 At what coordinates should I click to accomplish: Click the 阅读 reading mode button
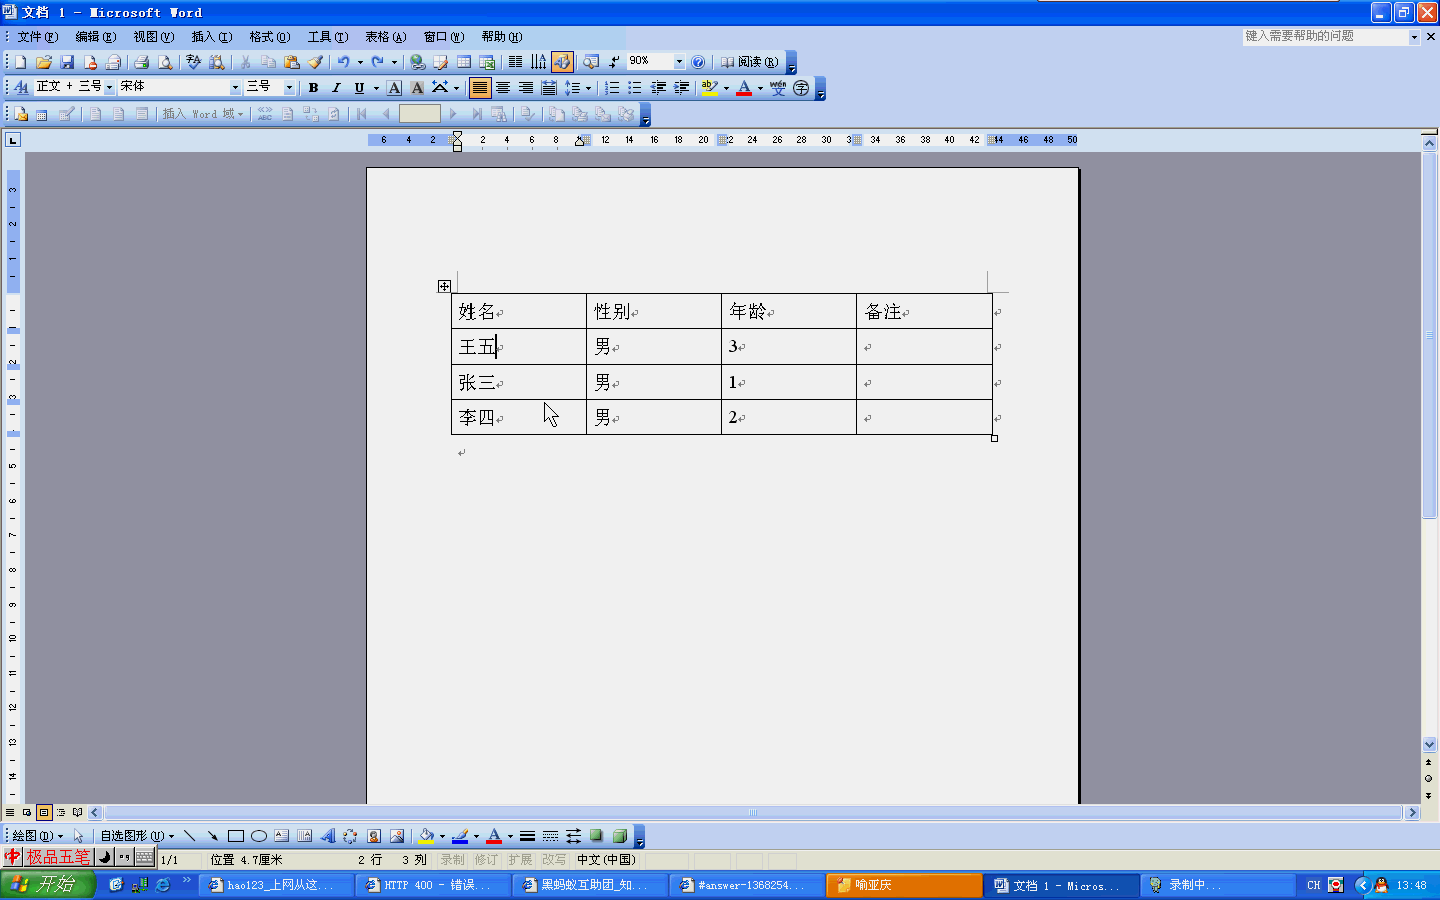click(750, 62)
